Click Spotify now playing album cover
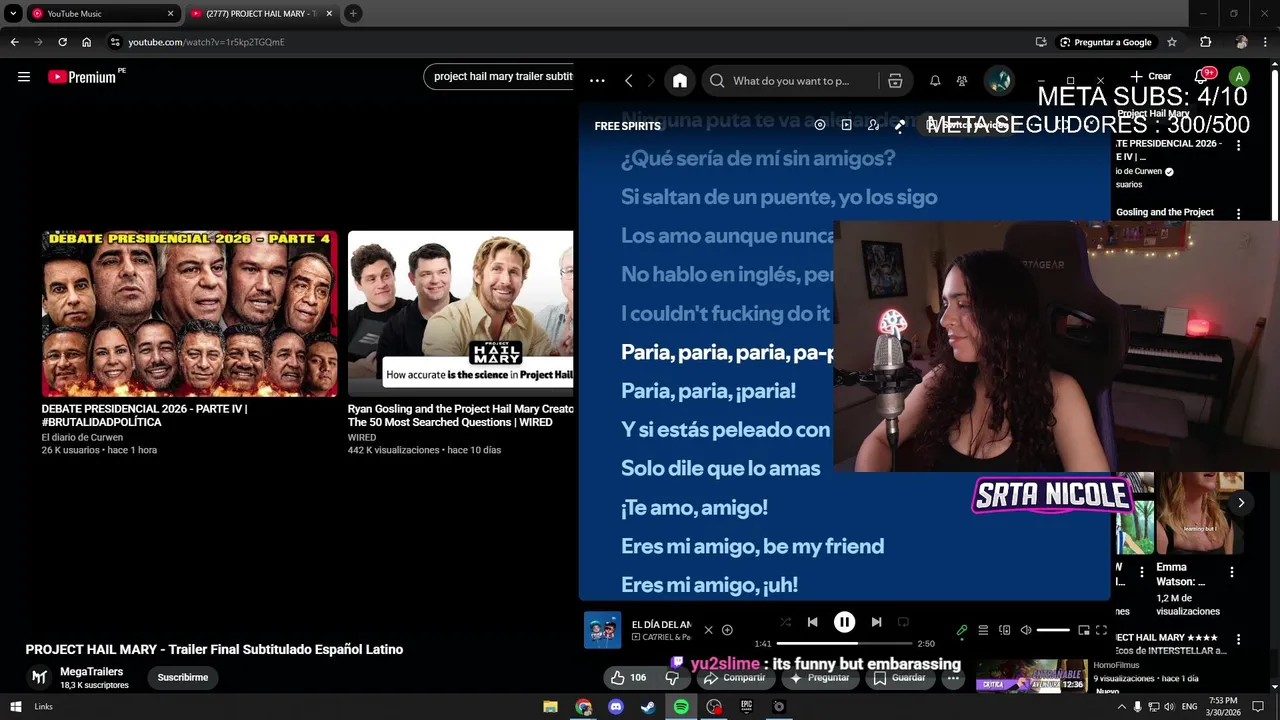Viewport: 1280px width, 720px height. [x=602, y=630]
